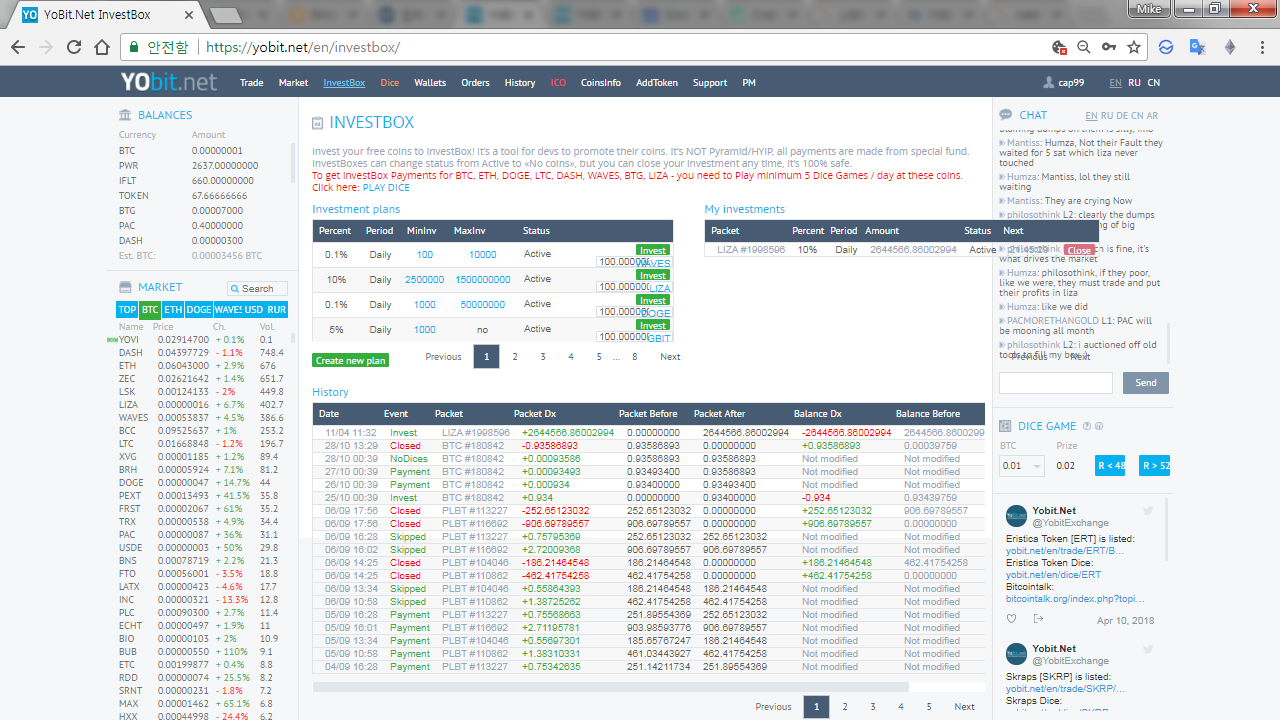
Task: Set site language to RU in header
Action: (x=1134, y=83)
